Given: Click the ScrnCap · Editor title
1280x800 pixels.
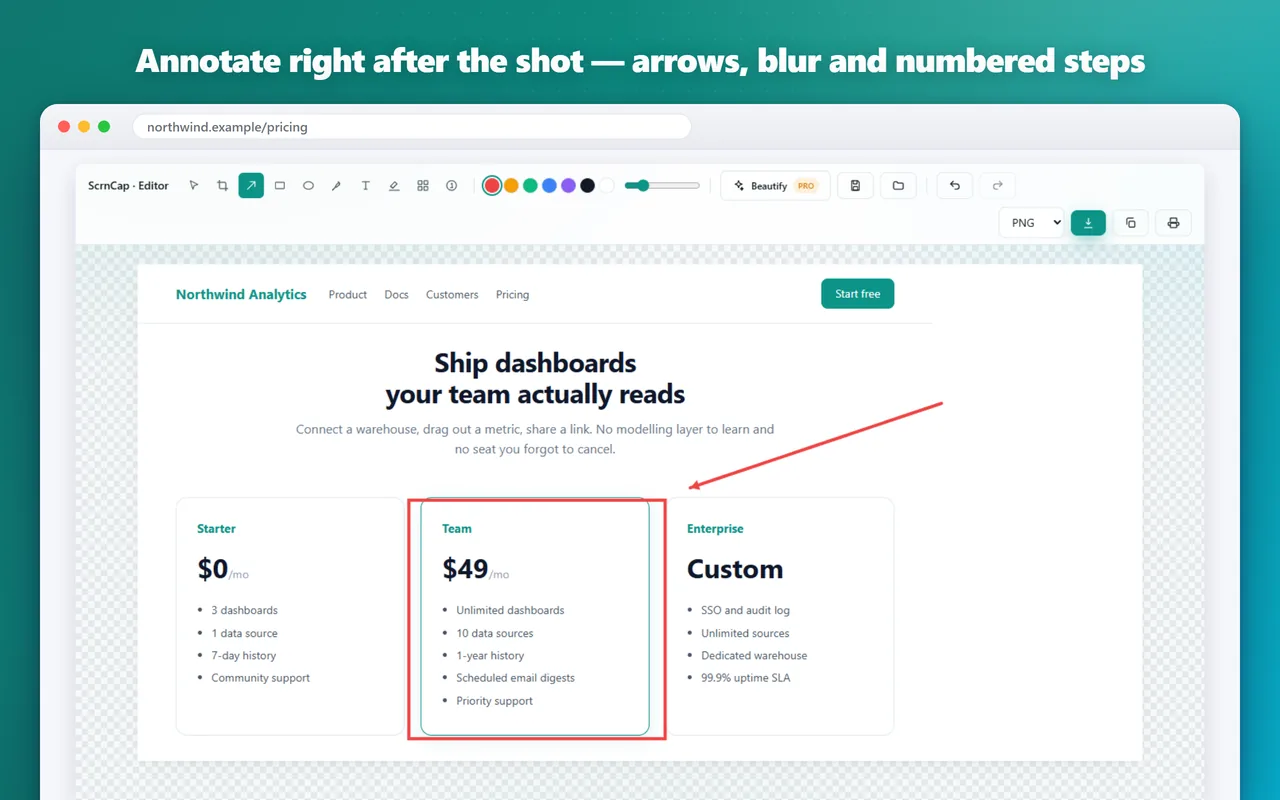Looking at the screenshot, I should coord(128,186).
